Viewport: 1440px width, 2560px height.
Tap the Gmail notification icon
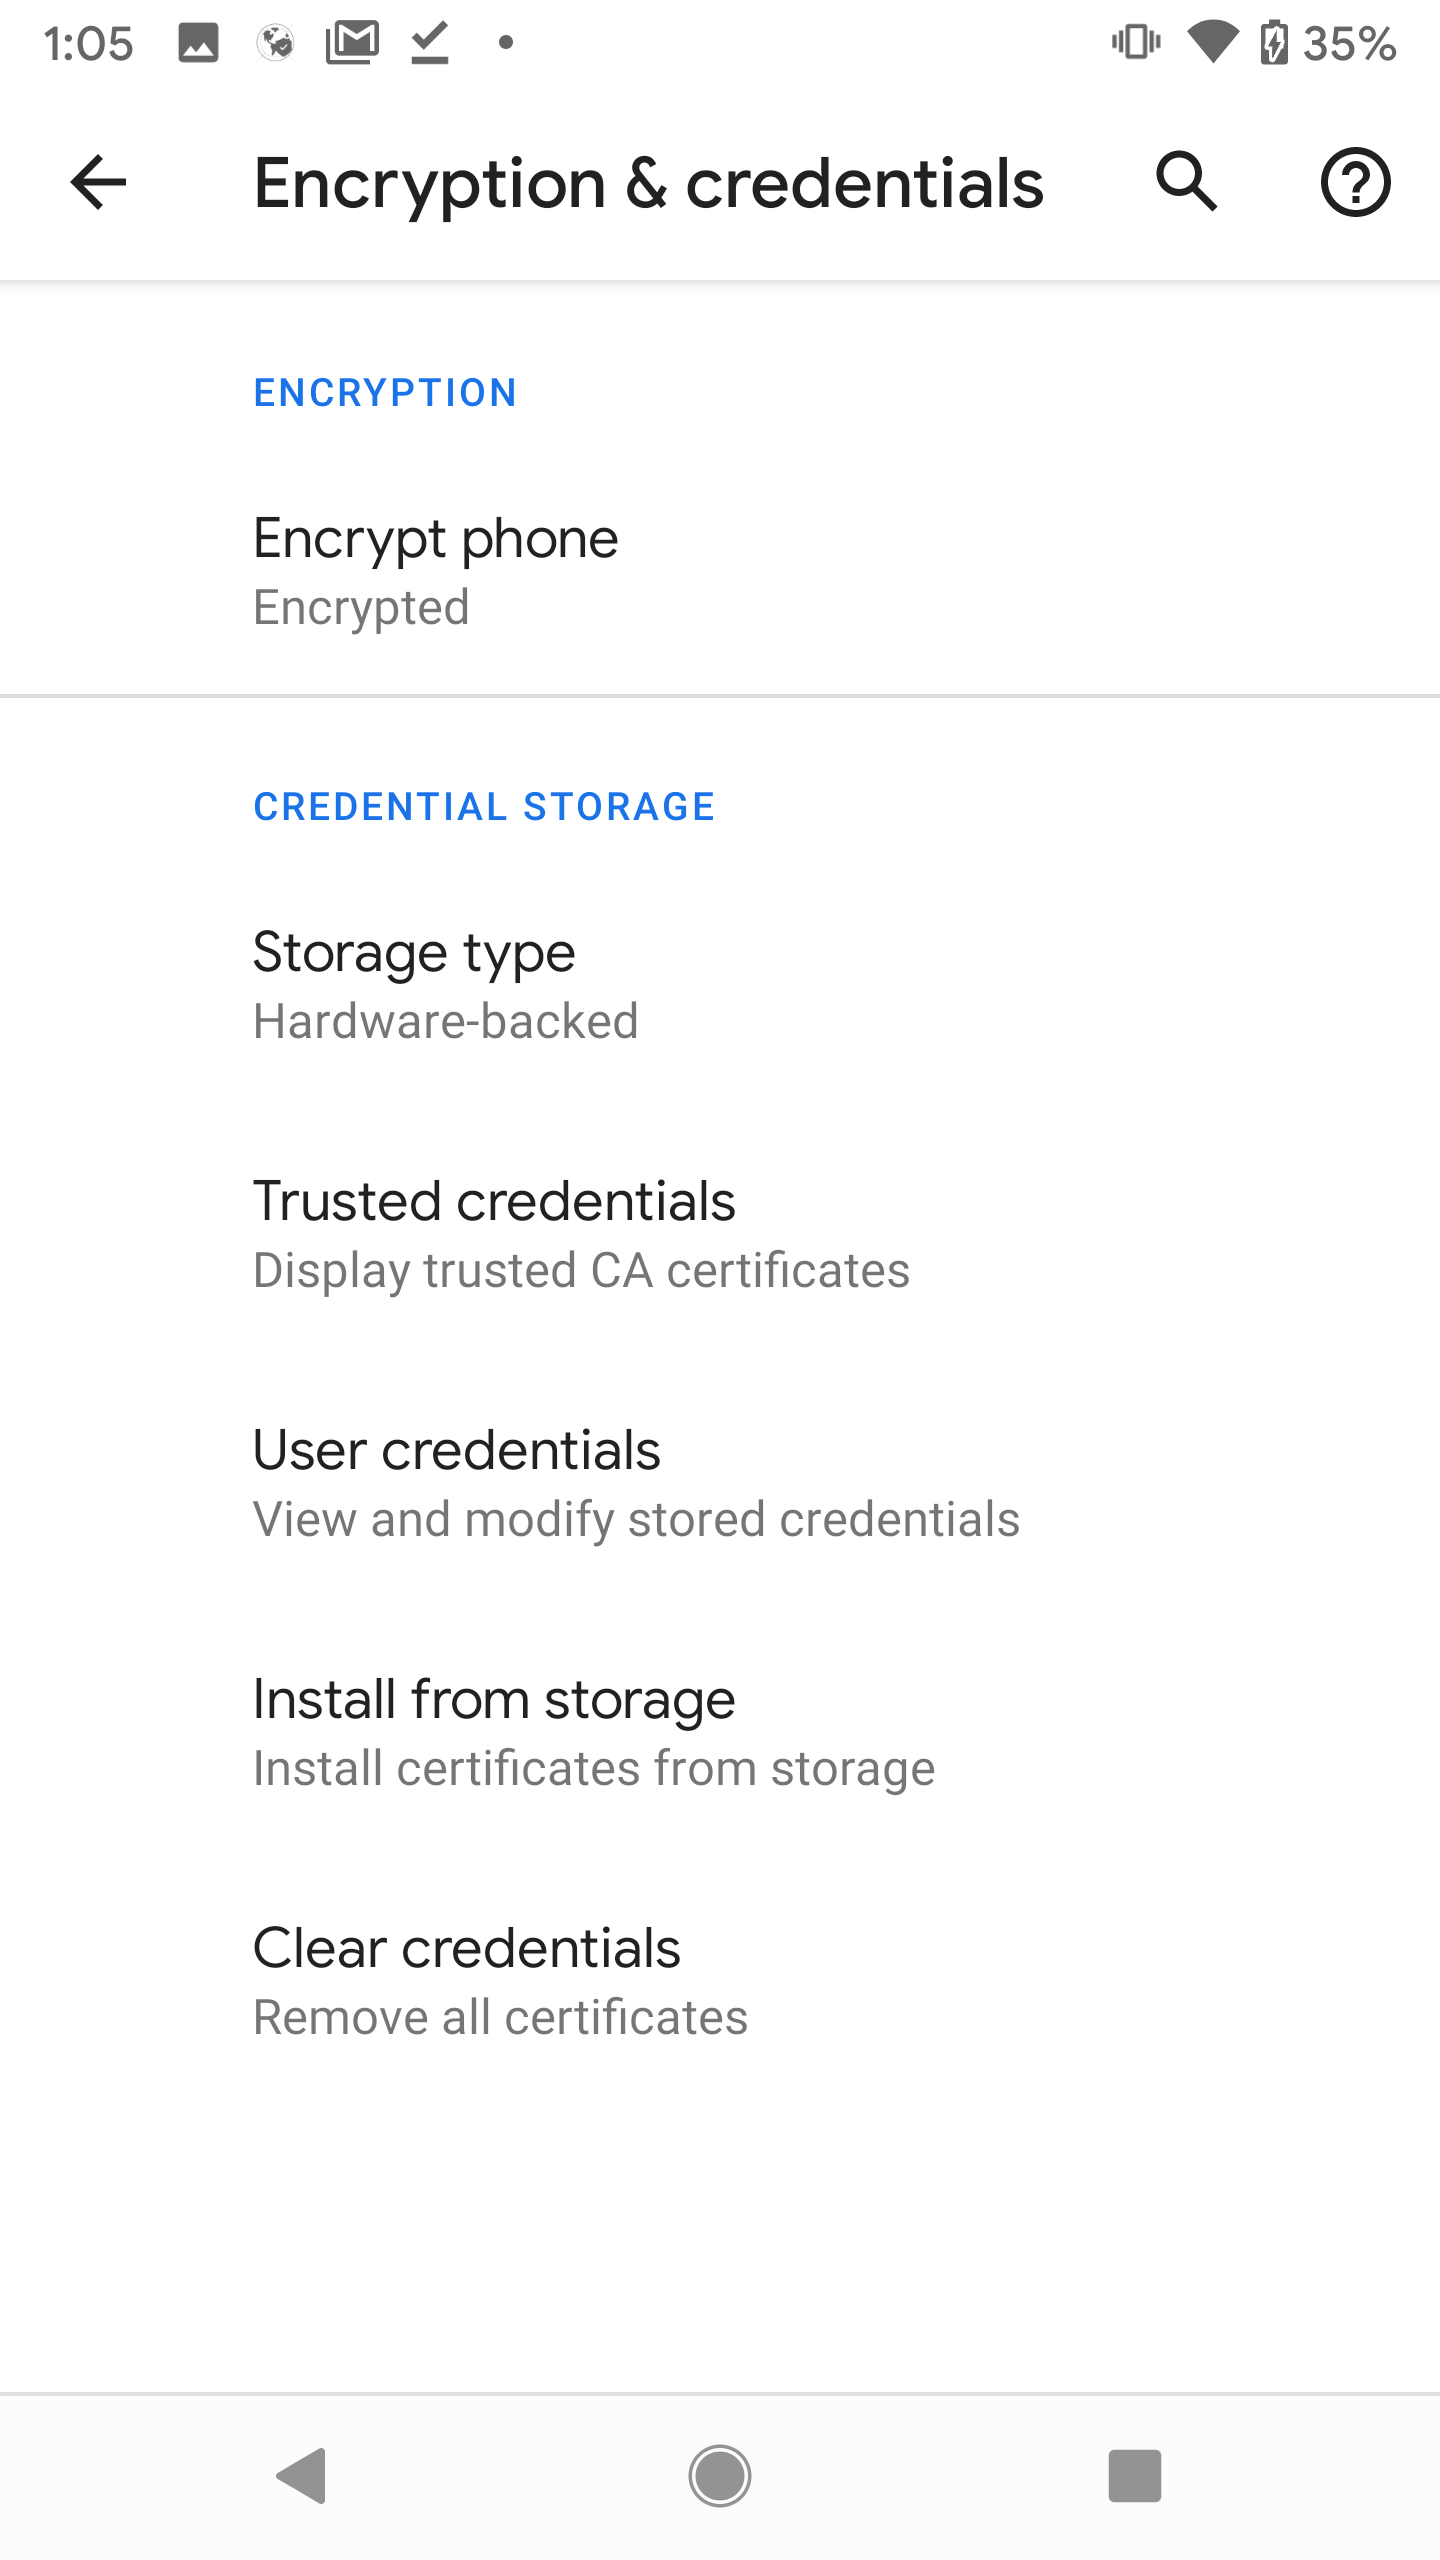[x=352, y=43]
